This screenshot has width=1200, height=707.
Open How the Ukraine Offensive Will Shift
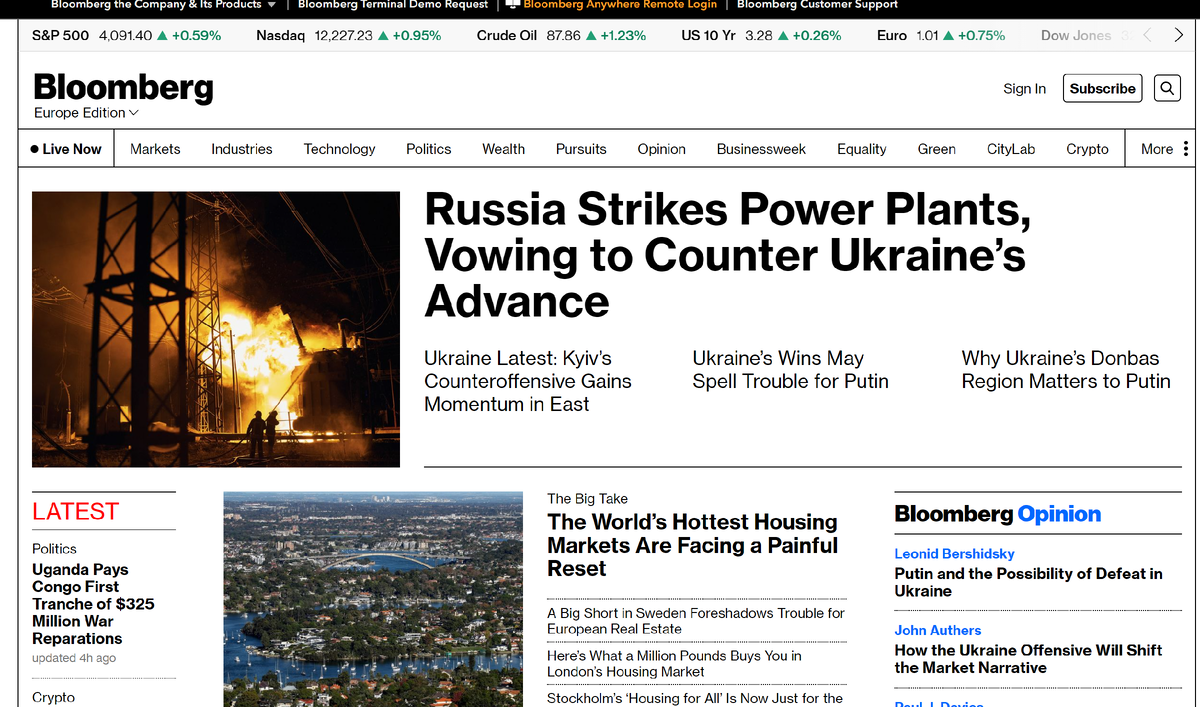click(x=1028, y=659)
